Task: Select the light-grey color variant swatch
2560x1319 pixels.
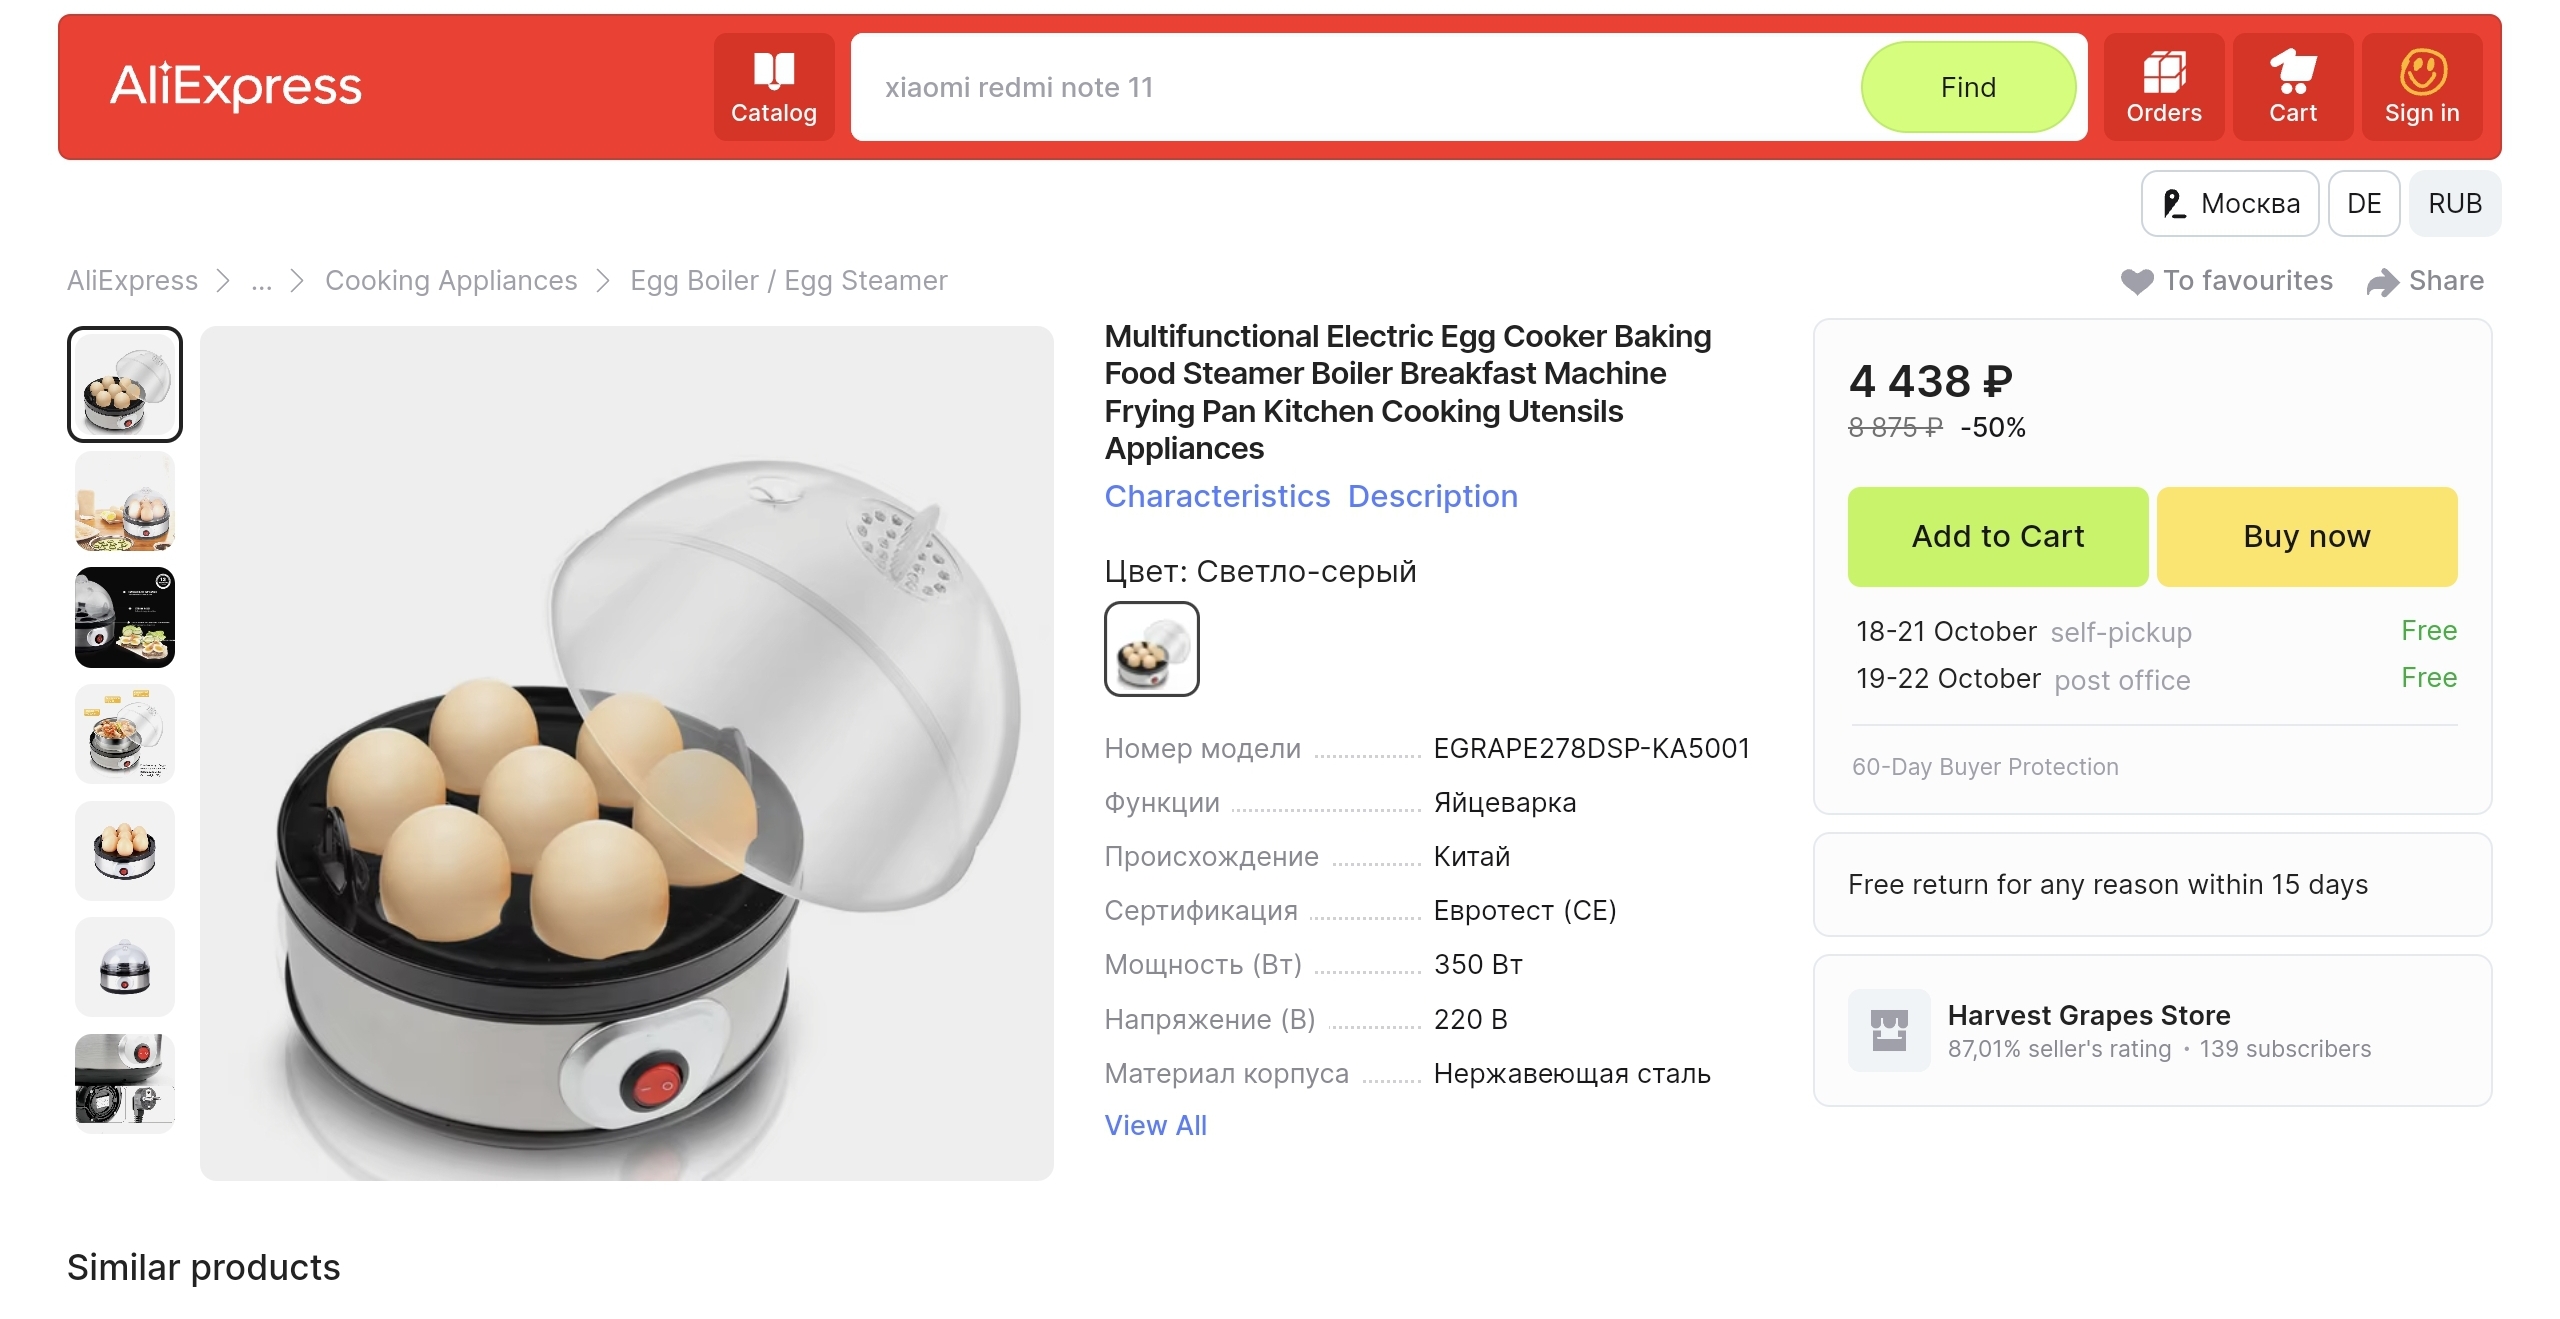Action: click(x=1151, y=649)
